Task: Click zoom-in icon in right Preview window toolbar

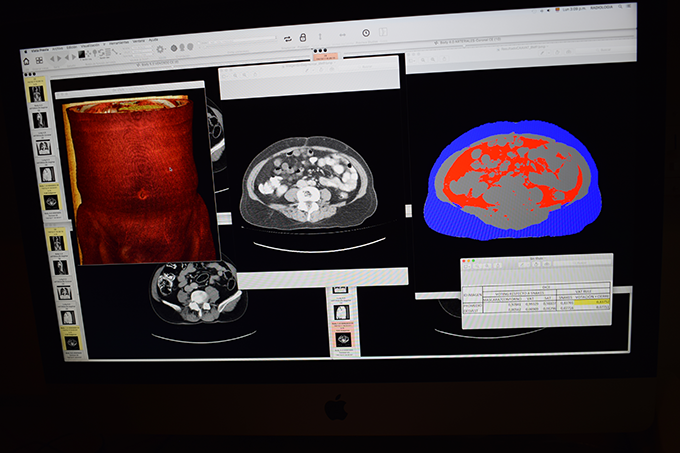Action: coord(433,59)
